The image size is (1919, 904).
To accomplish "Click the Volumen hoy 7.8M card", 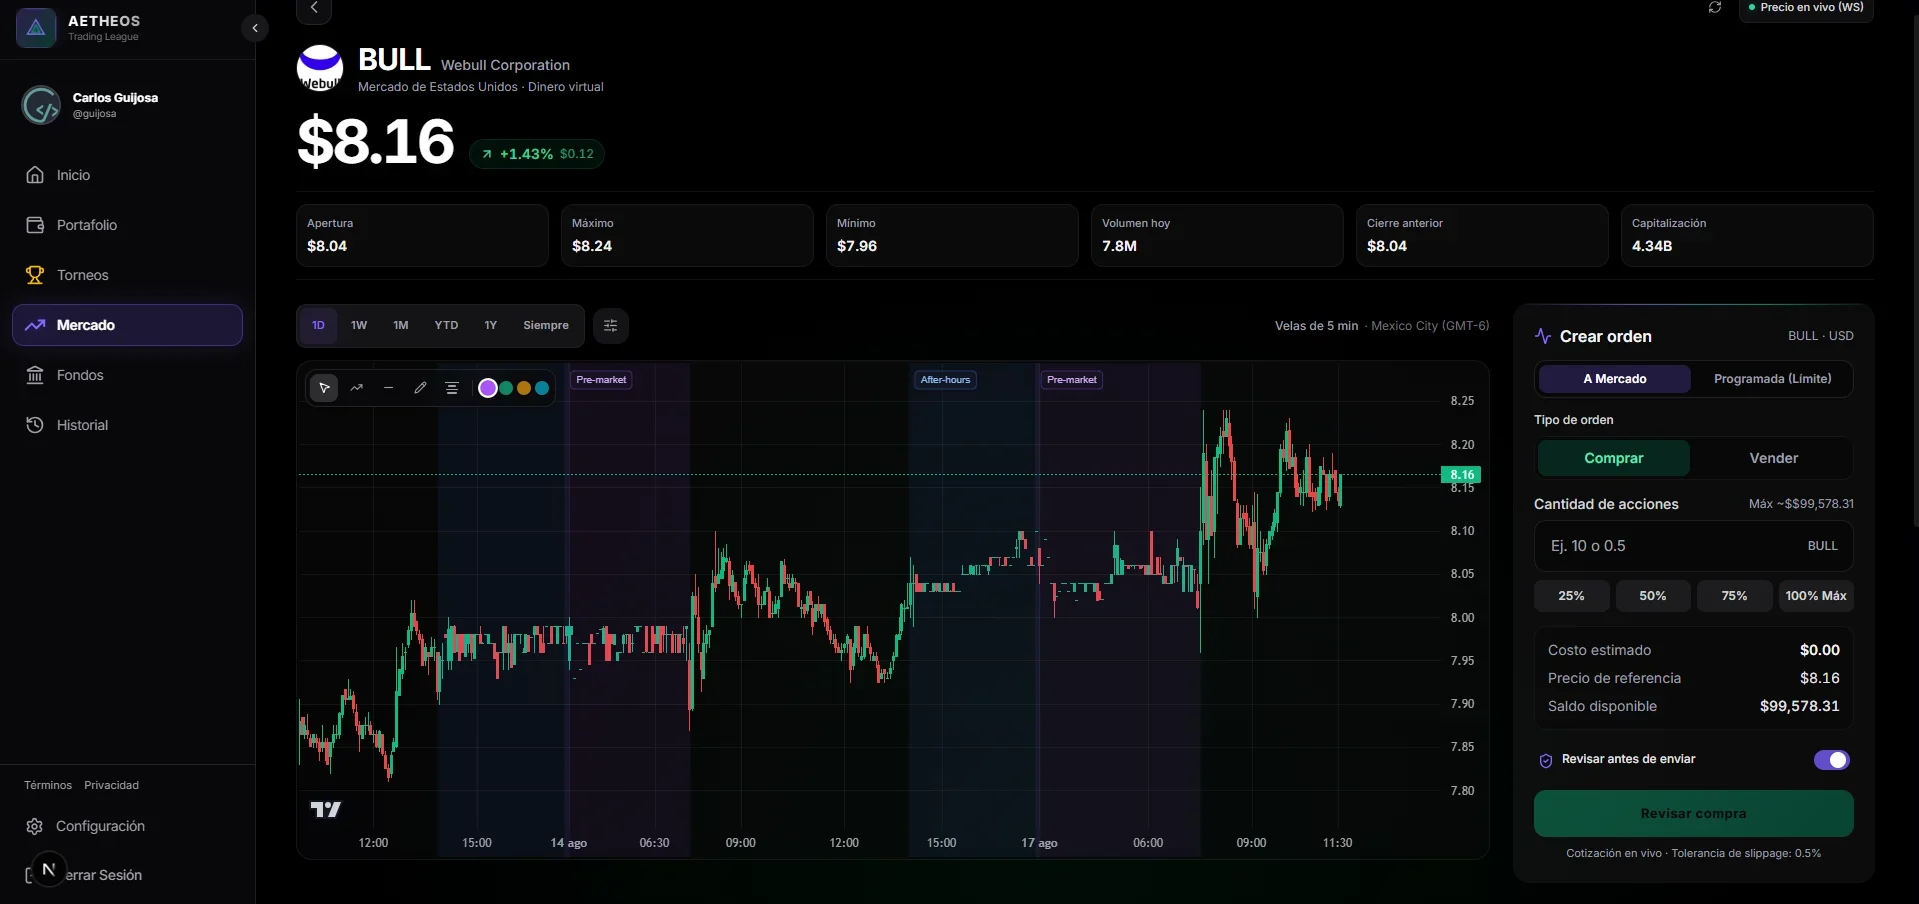I will tap(1217, 236).
